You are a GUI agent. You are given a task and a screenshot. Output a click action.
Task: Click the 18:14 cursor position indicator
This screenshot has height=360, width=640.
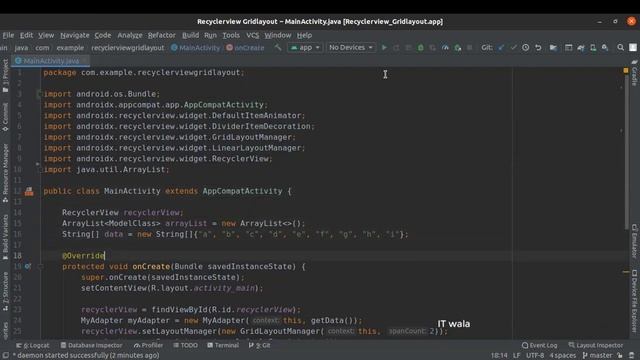499,356
